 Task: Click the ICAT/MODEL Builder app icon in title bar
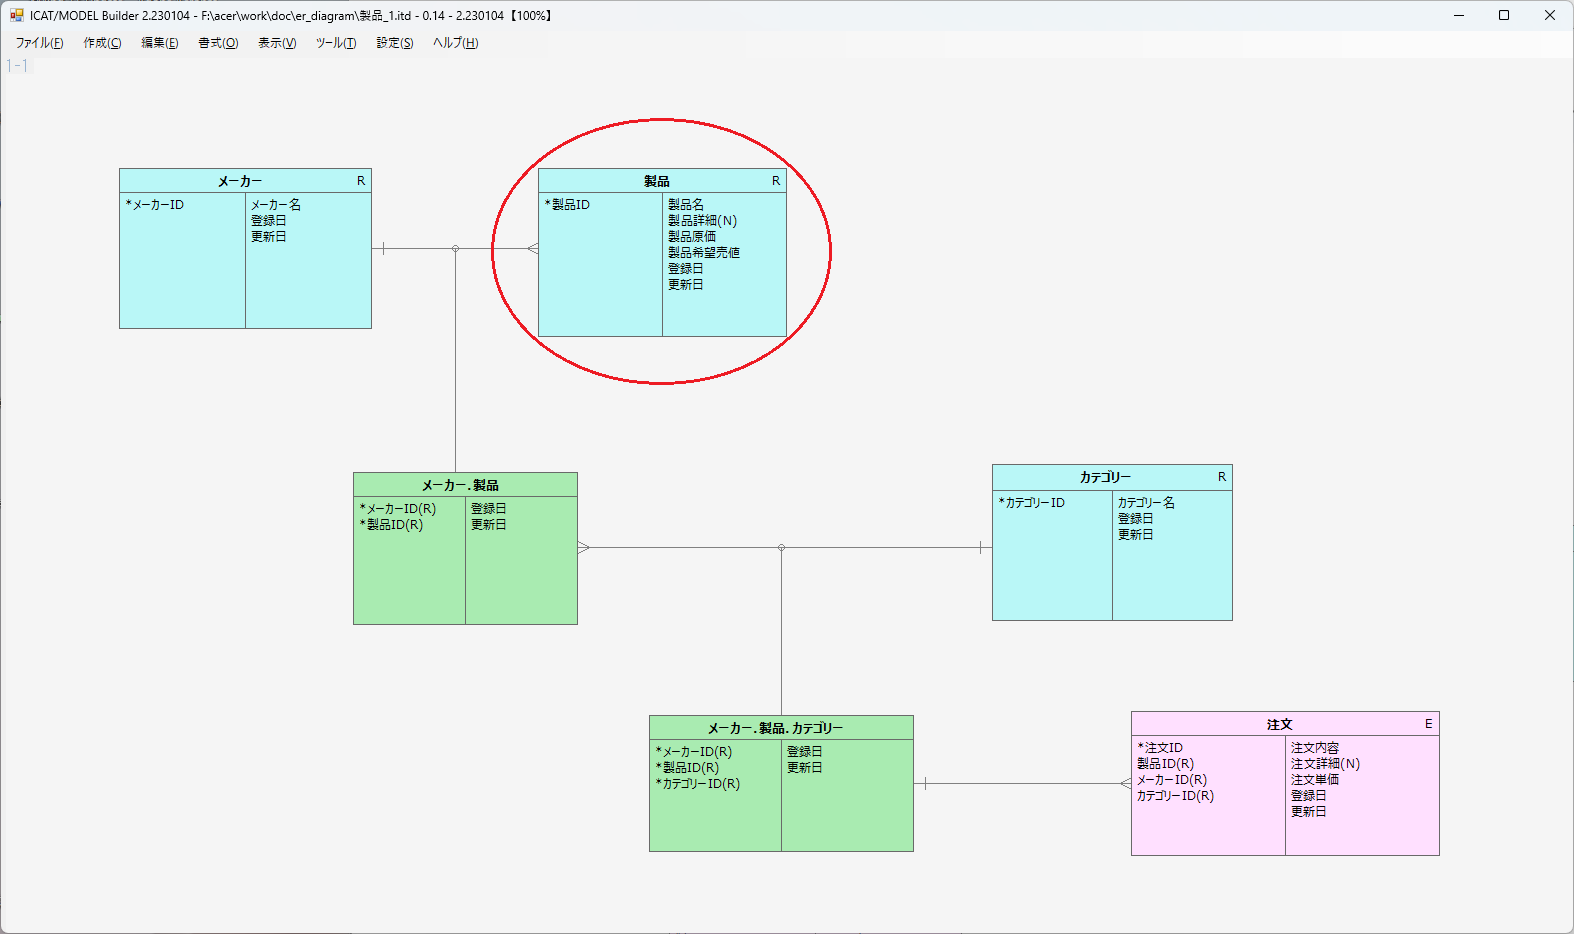[x=17, y=15]
